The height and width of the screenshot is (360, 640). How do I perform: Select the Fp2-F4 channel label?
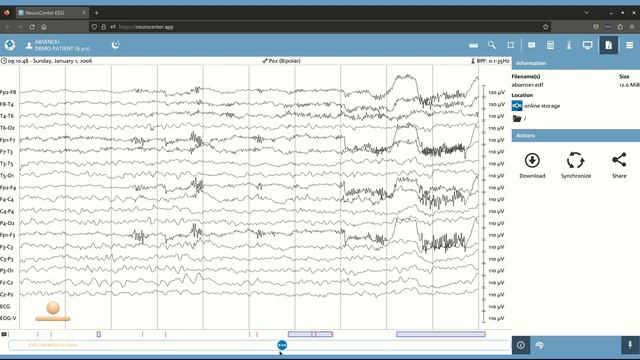(x=8, y=188)
